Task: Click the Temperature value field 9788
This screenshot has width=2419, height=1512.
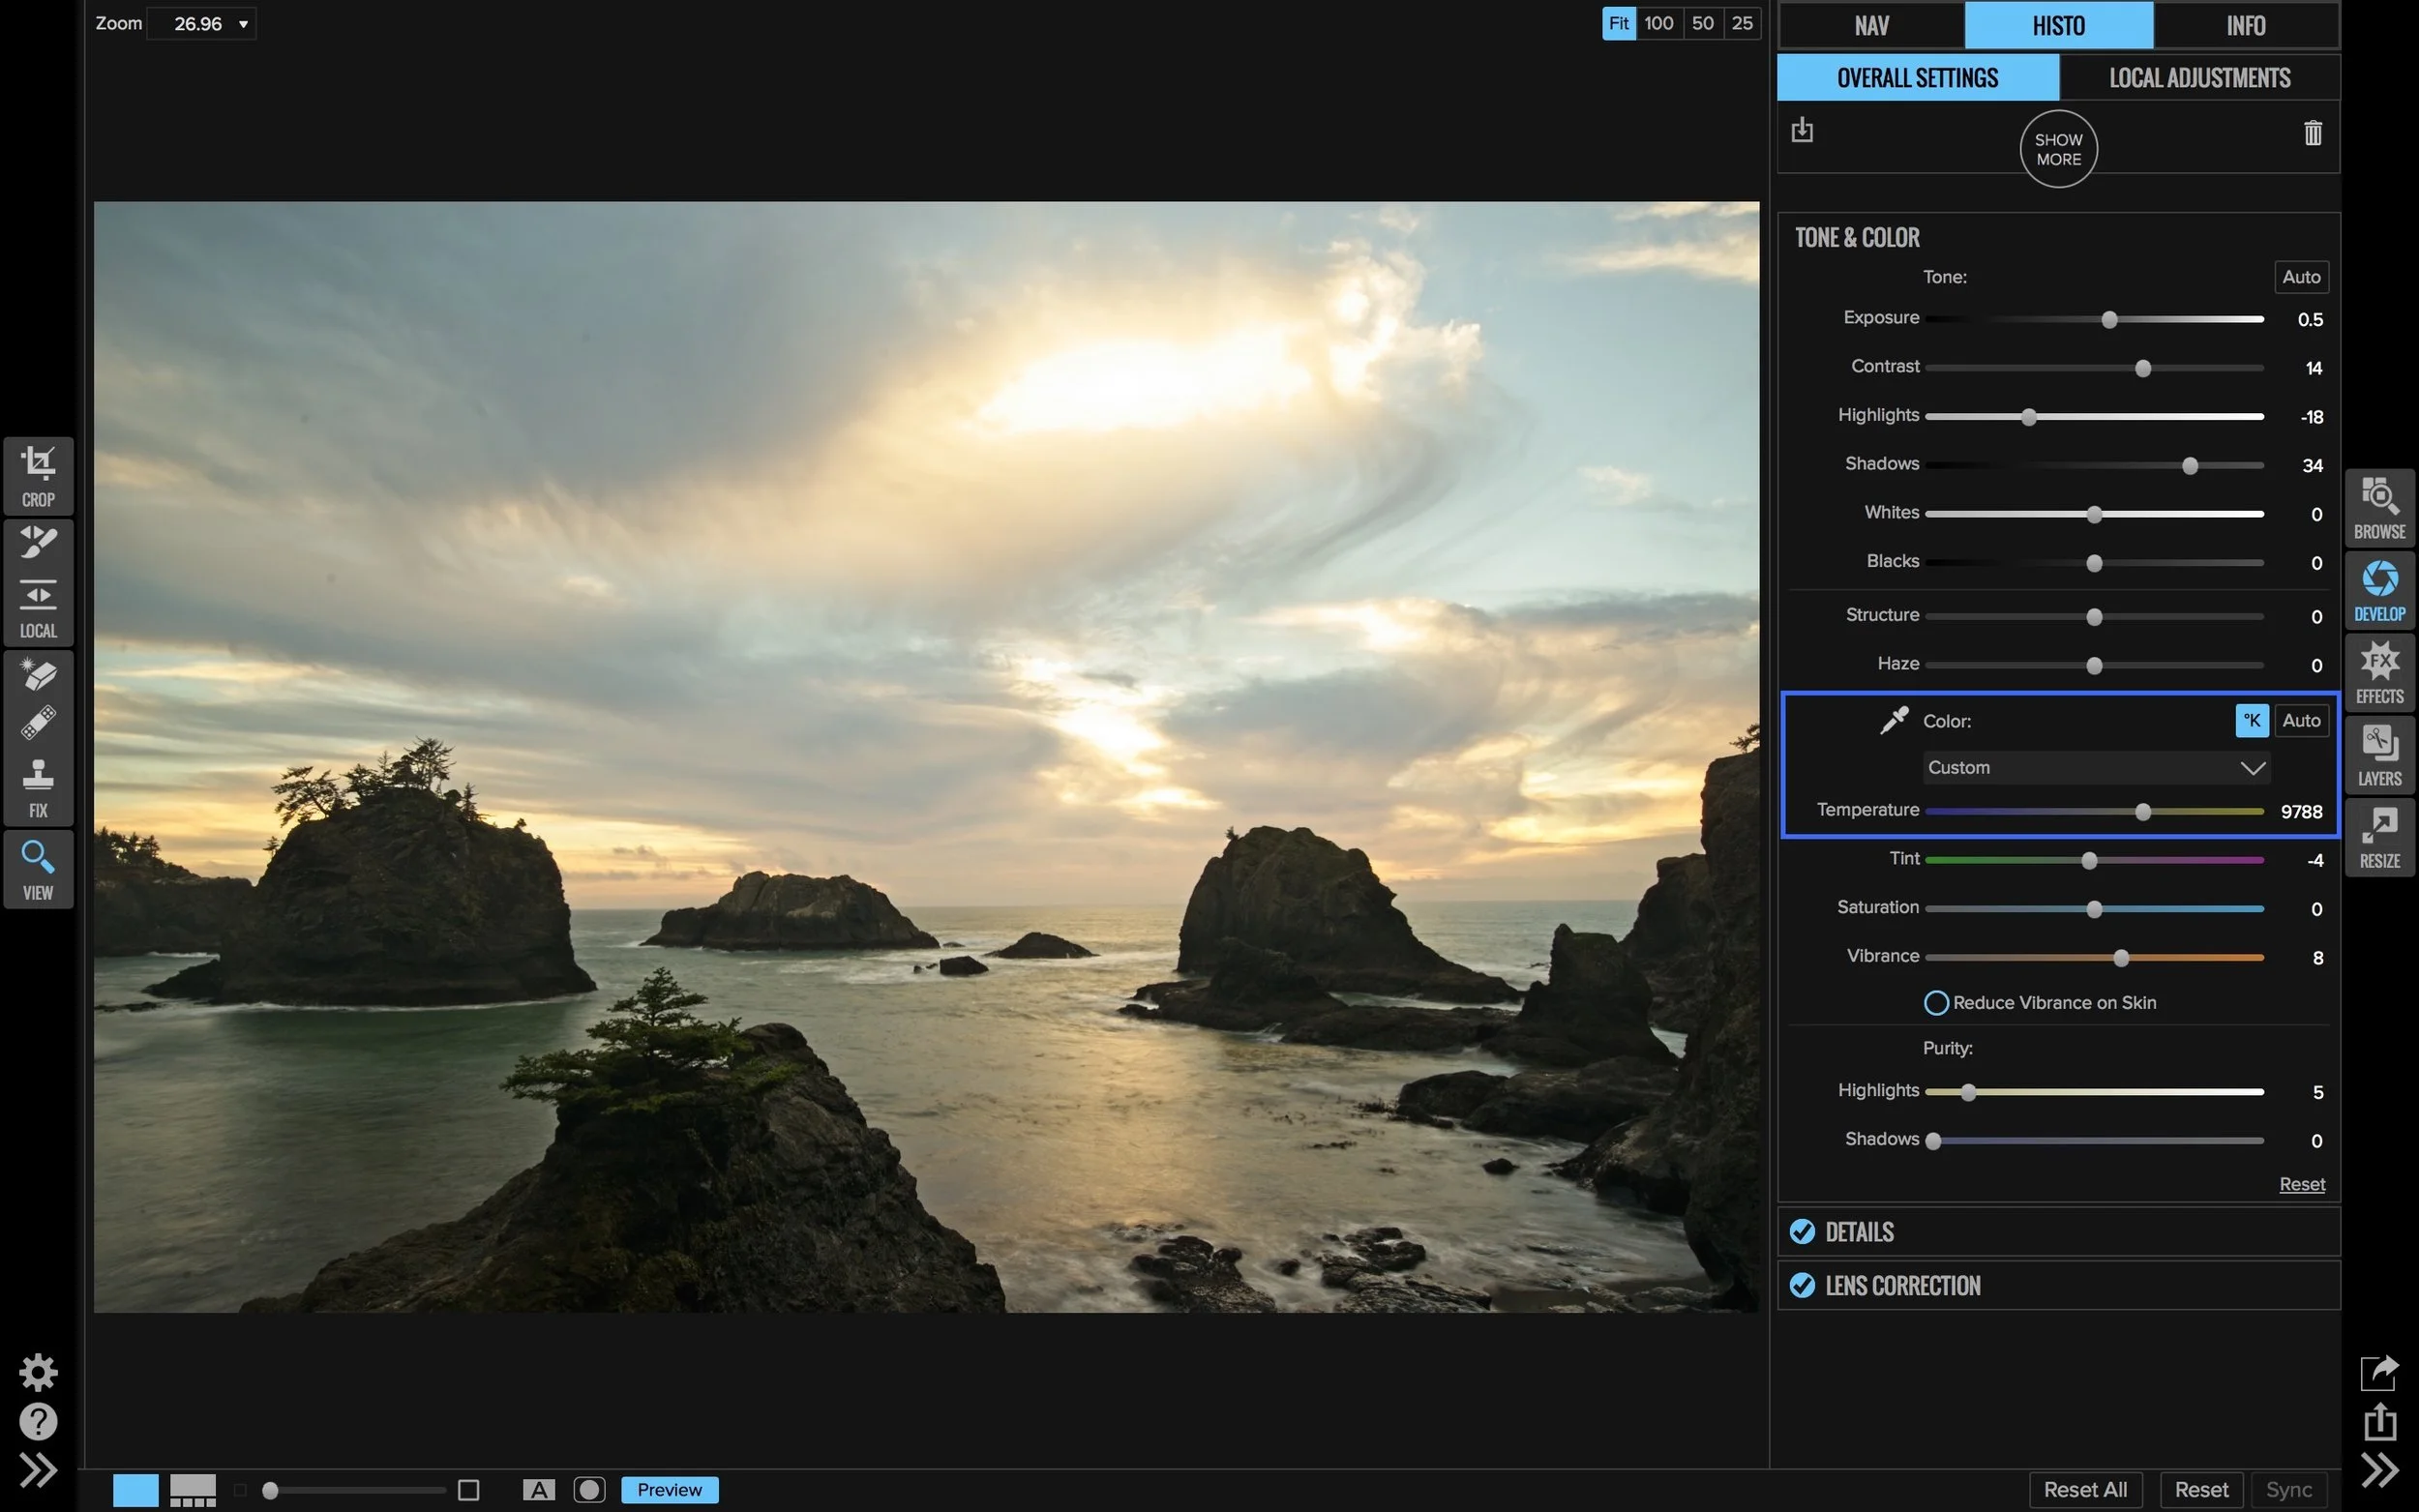Action: click(2300, 812)
